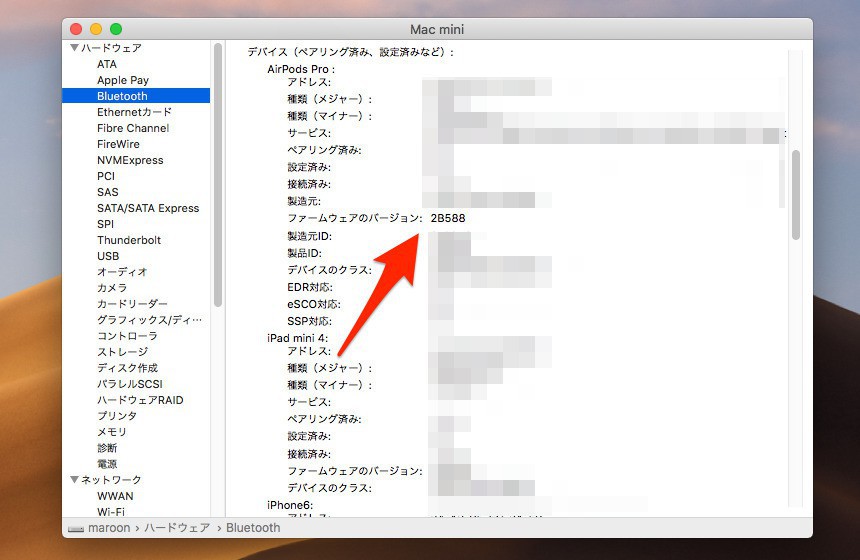
Task: Select 診断 in the sidebar
Action: (107, 448)
